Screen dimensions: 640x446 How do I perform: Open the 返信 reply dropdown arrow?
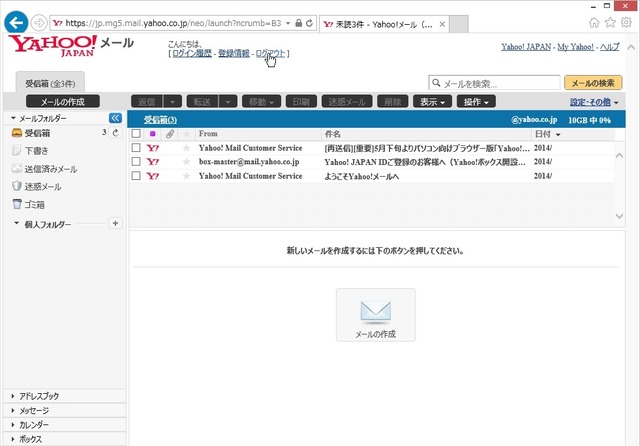173,102
